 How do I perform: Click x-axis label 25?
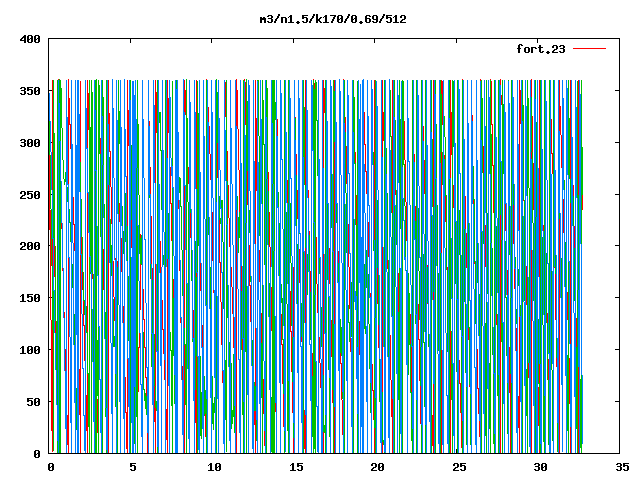[x=459, y=467]
